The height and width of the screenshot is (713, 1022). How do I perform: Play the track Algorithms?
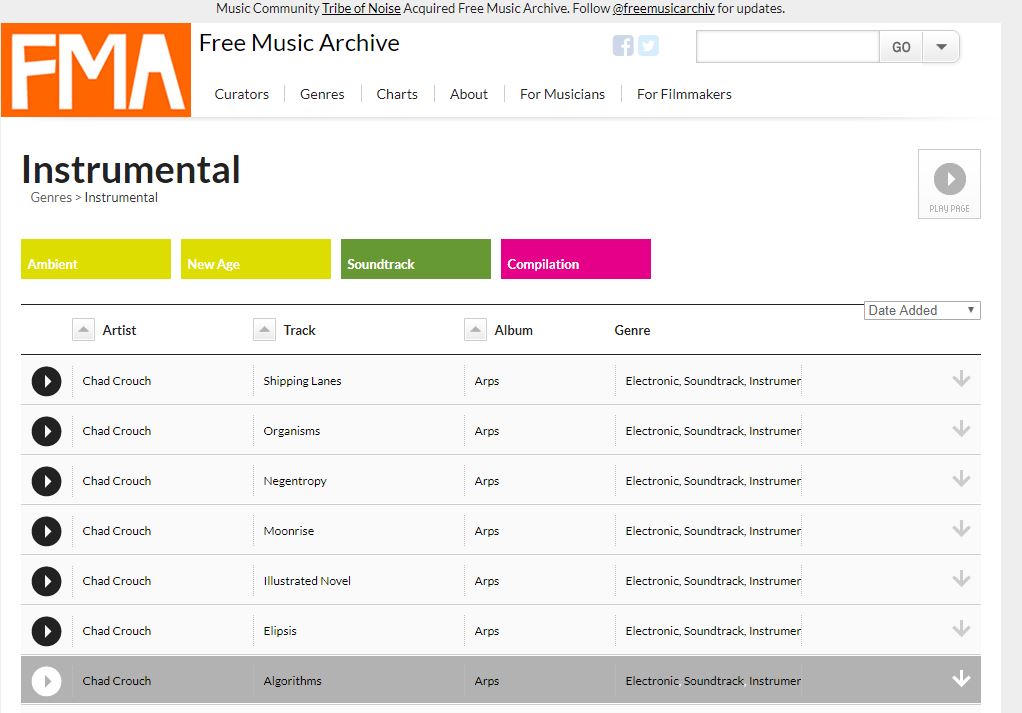click(x=46, y=681)
